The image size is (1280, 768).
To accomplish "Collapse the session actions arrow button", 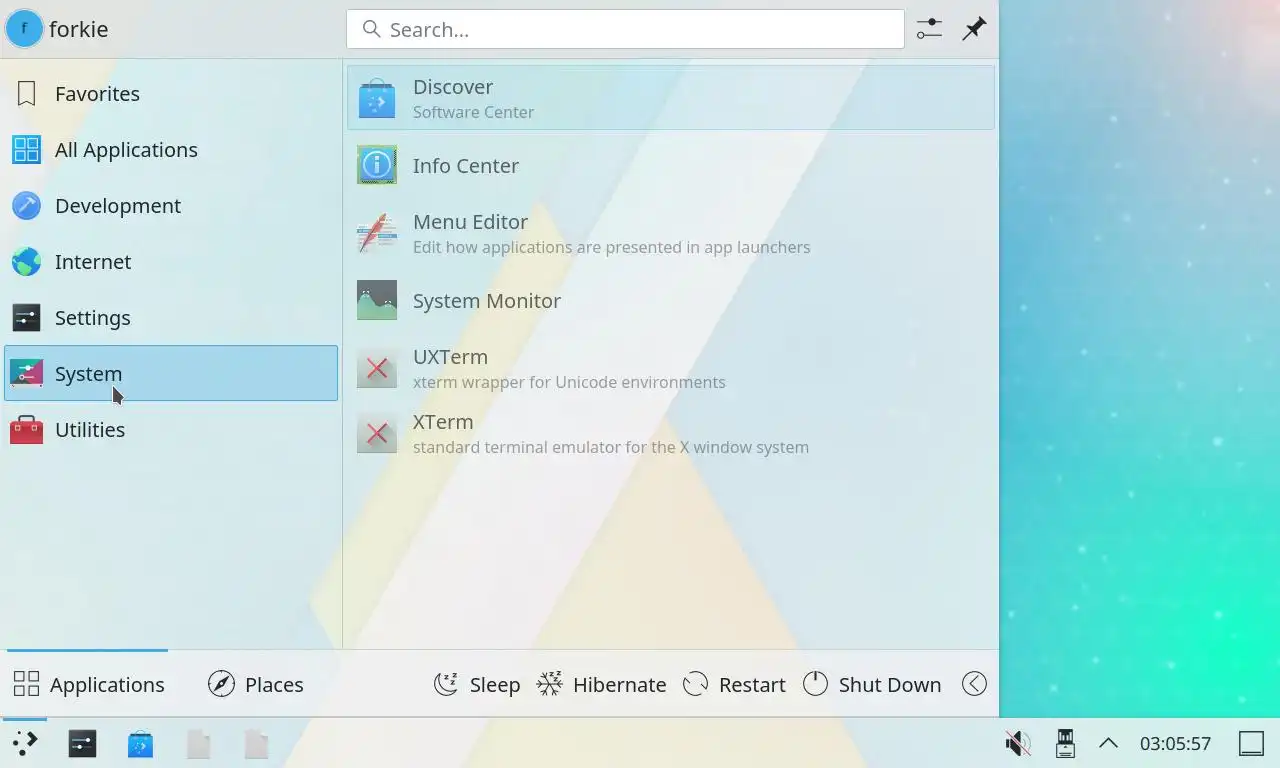I will click(974, 684).
